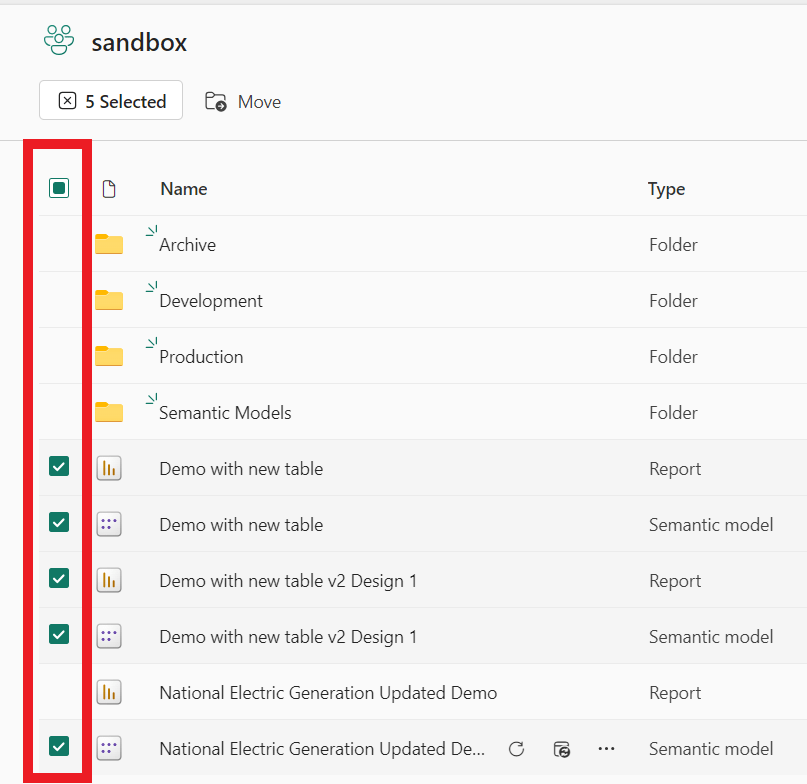Image resolution: width=807 pixels, height=784 pixels.
Task: Click the report icon beside Demo with new table
Action: tap(110, 468)
